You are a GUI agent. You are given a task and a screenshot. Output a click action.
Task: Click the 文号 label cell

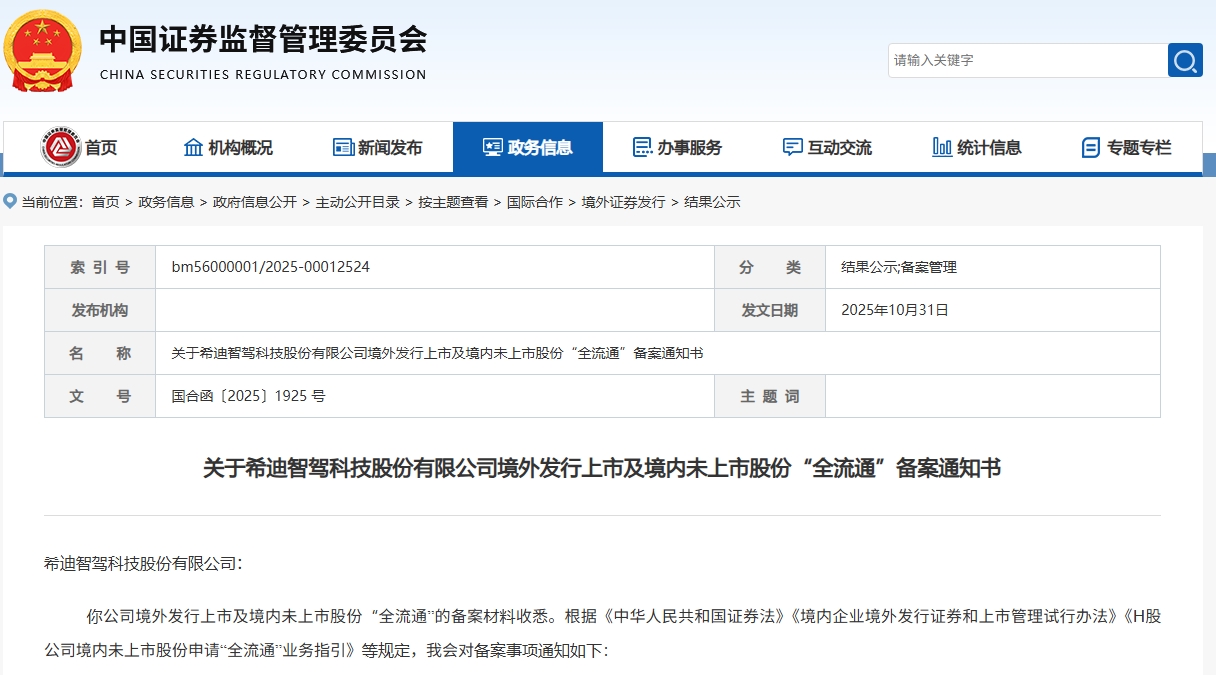pyautogui.click(x=100, y=396)
